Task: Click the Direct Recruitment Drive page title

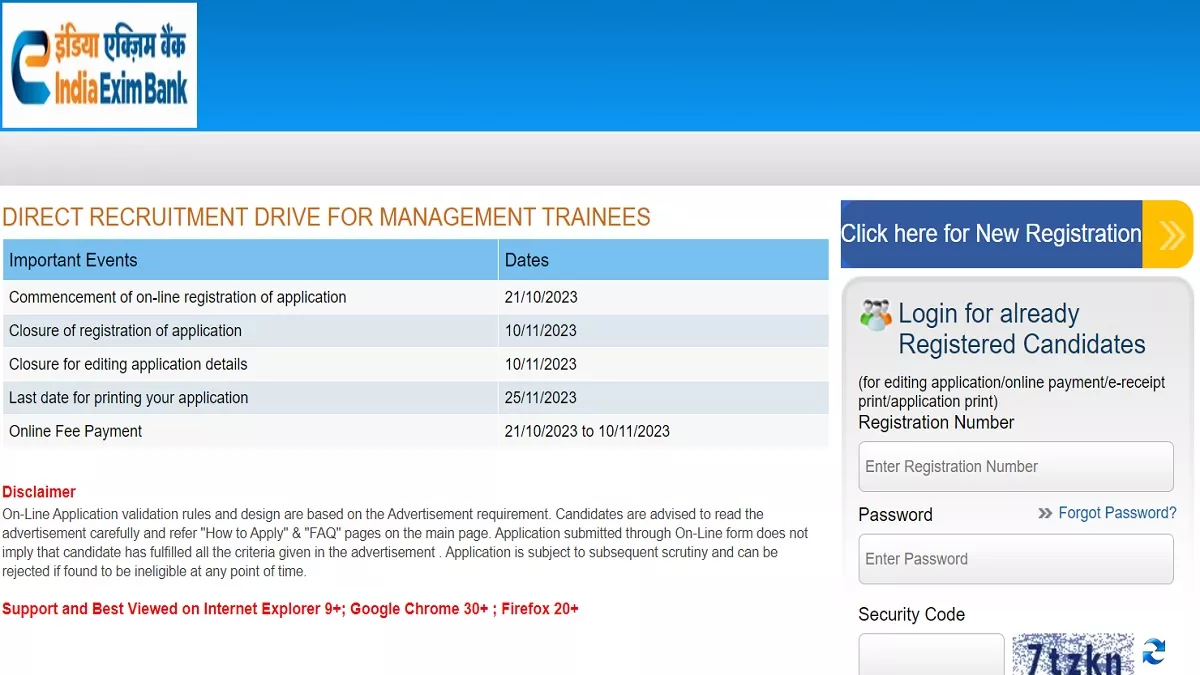Action: pyautogui.click(x=326, y=217)
